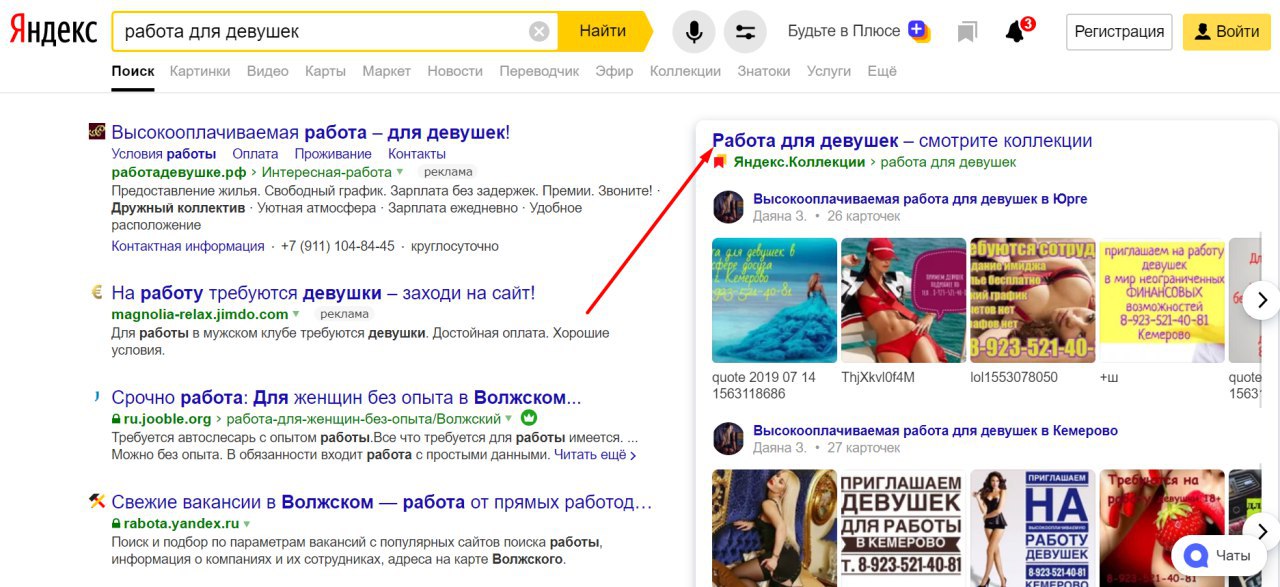Open the Знатоки tab

click(763, 71)
